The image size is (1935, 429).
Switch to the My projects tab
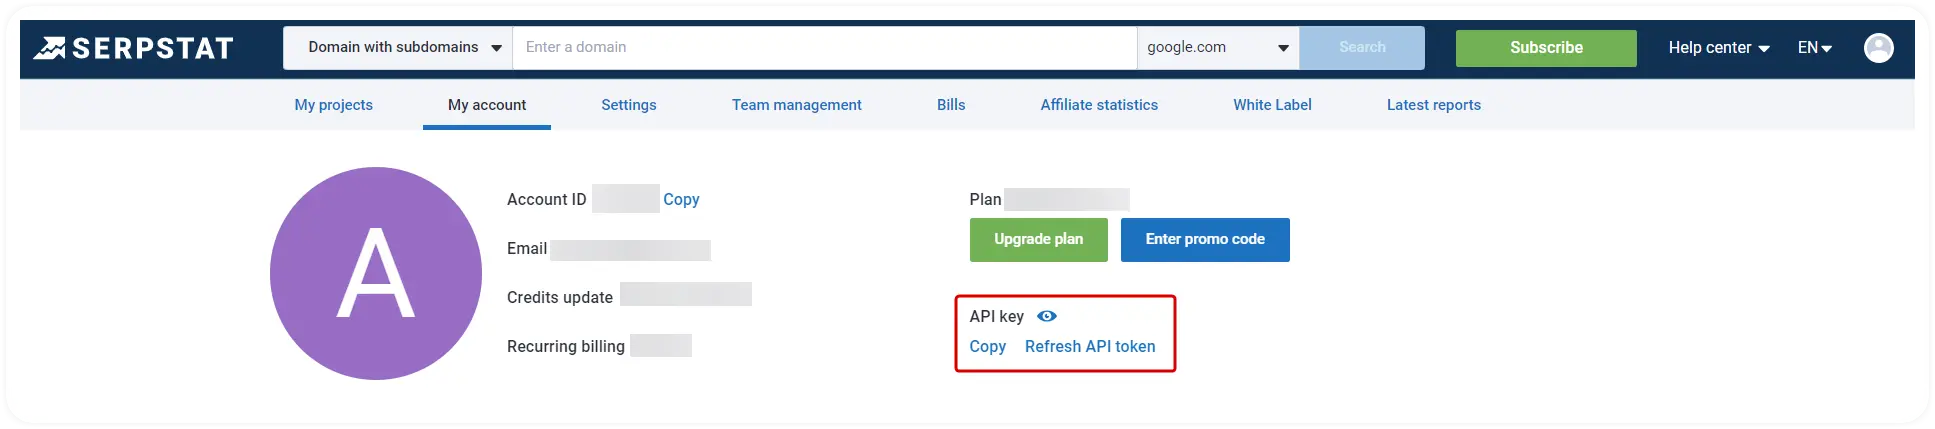[x=333, y=105]
